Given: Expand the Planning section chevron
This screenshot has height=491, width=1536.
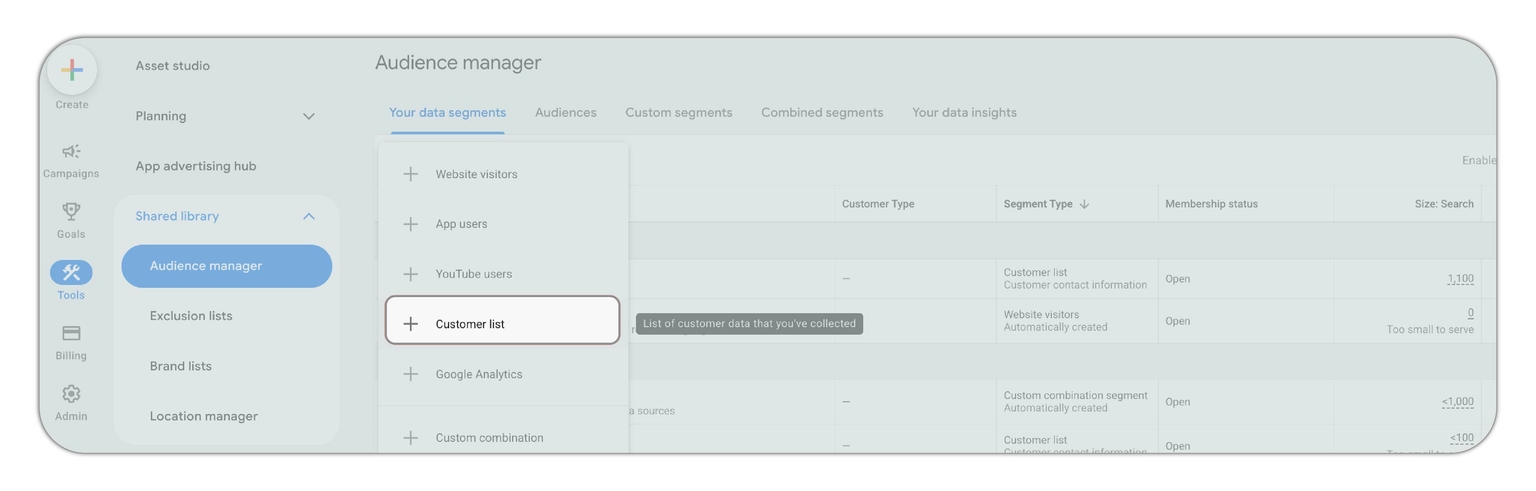Looking at the screenshot, I should (309, 116).
